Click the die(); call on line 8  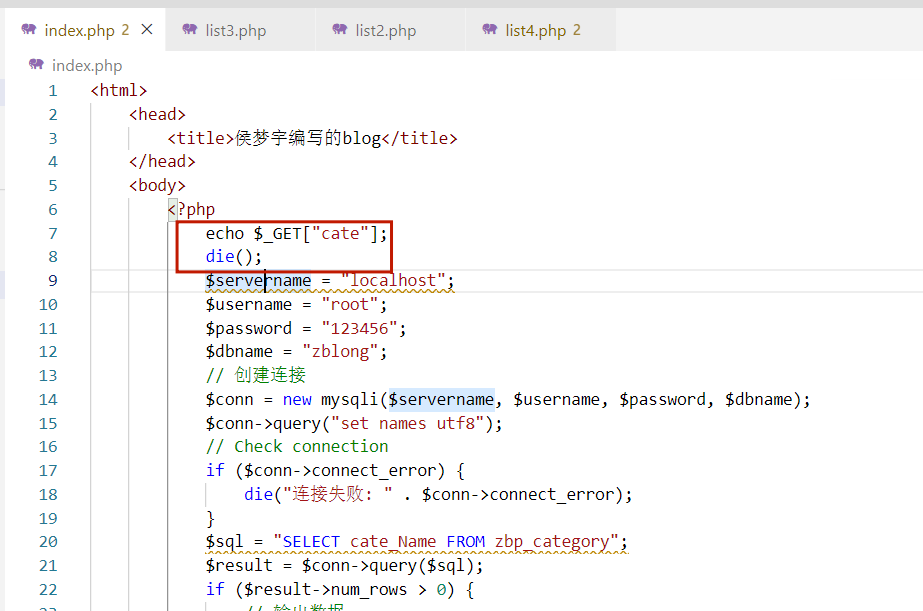[x=234, y=257]
